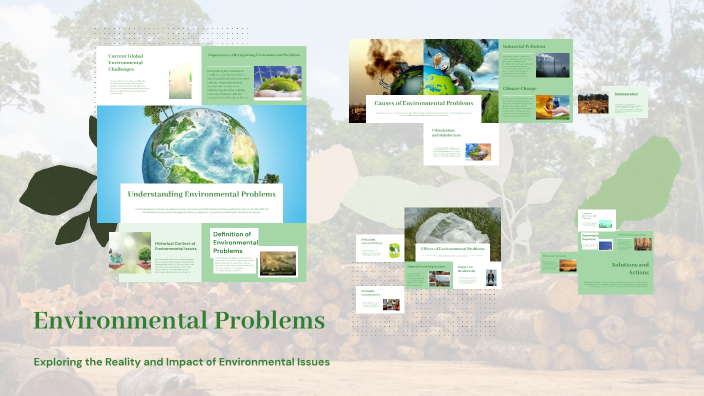Open the Importance of Recognizing Environmental Problems slide

254,75
